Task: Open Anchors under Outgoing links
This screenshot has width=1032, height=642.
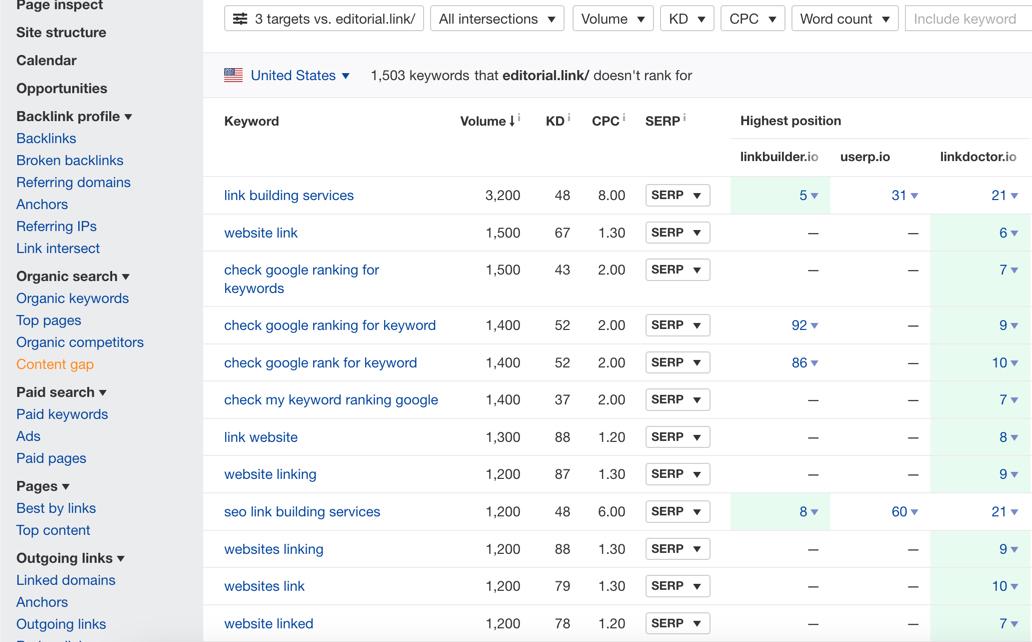Action: pyautogui.click(x=42, y=602)
